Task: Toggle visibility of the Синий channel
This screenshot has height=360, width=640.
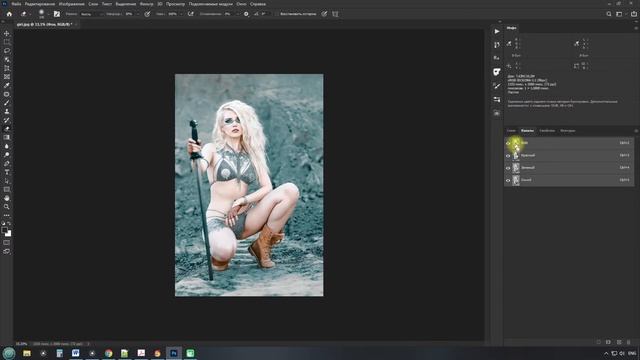Action: point(508,180)
